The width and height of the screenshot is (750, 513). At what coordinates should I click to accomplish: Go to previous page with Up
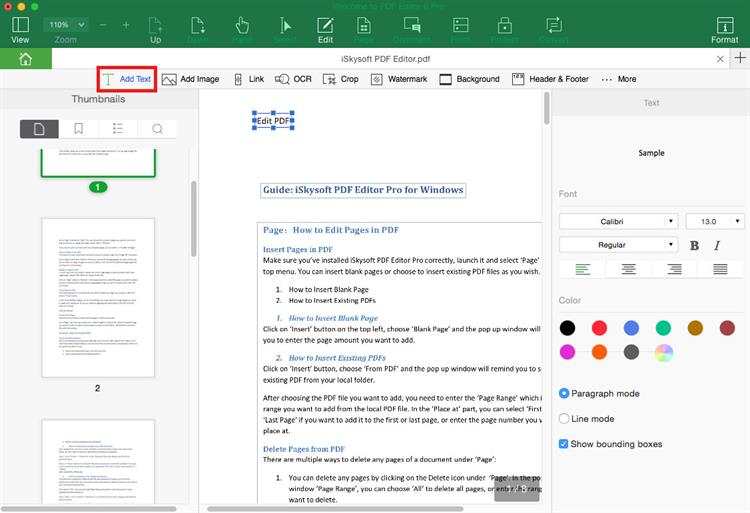(155, 30)
